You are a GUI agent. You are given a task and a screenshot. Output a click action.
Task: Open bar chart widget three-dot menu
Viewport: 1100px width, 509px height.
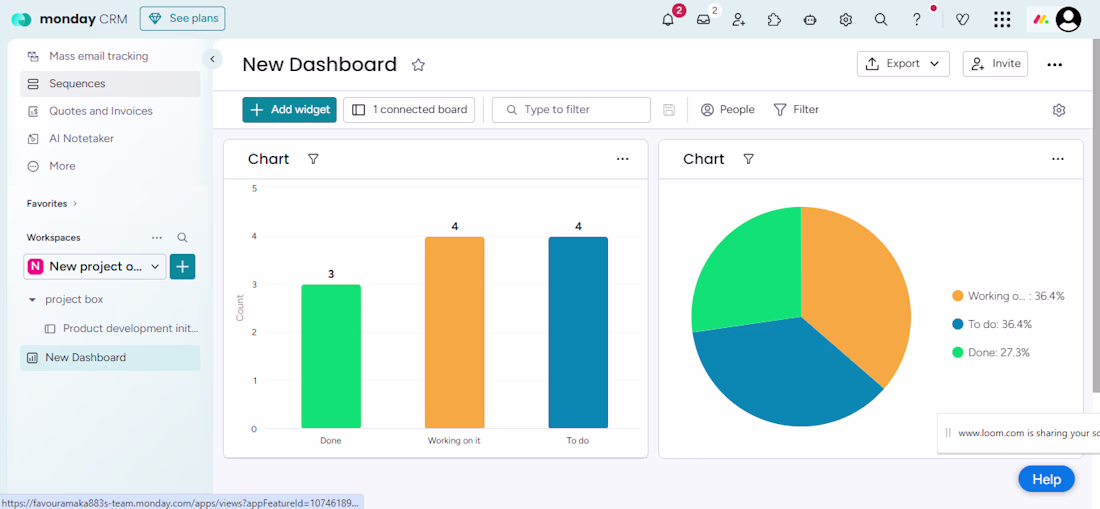622,159
